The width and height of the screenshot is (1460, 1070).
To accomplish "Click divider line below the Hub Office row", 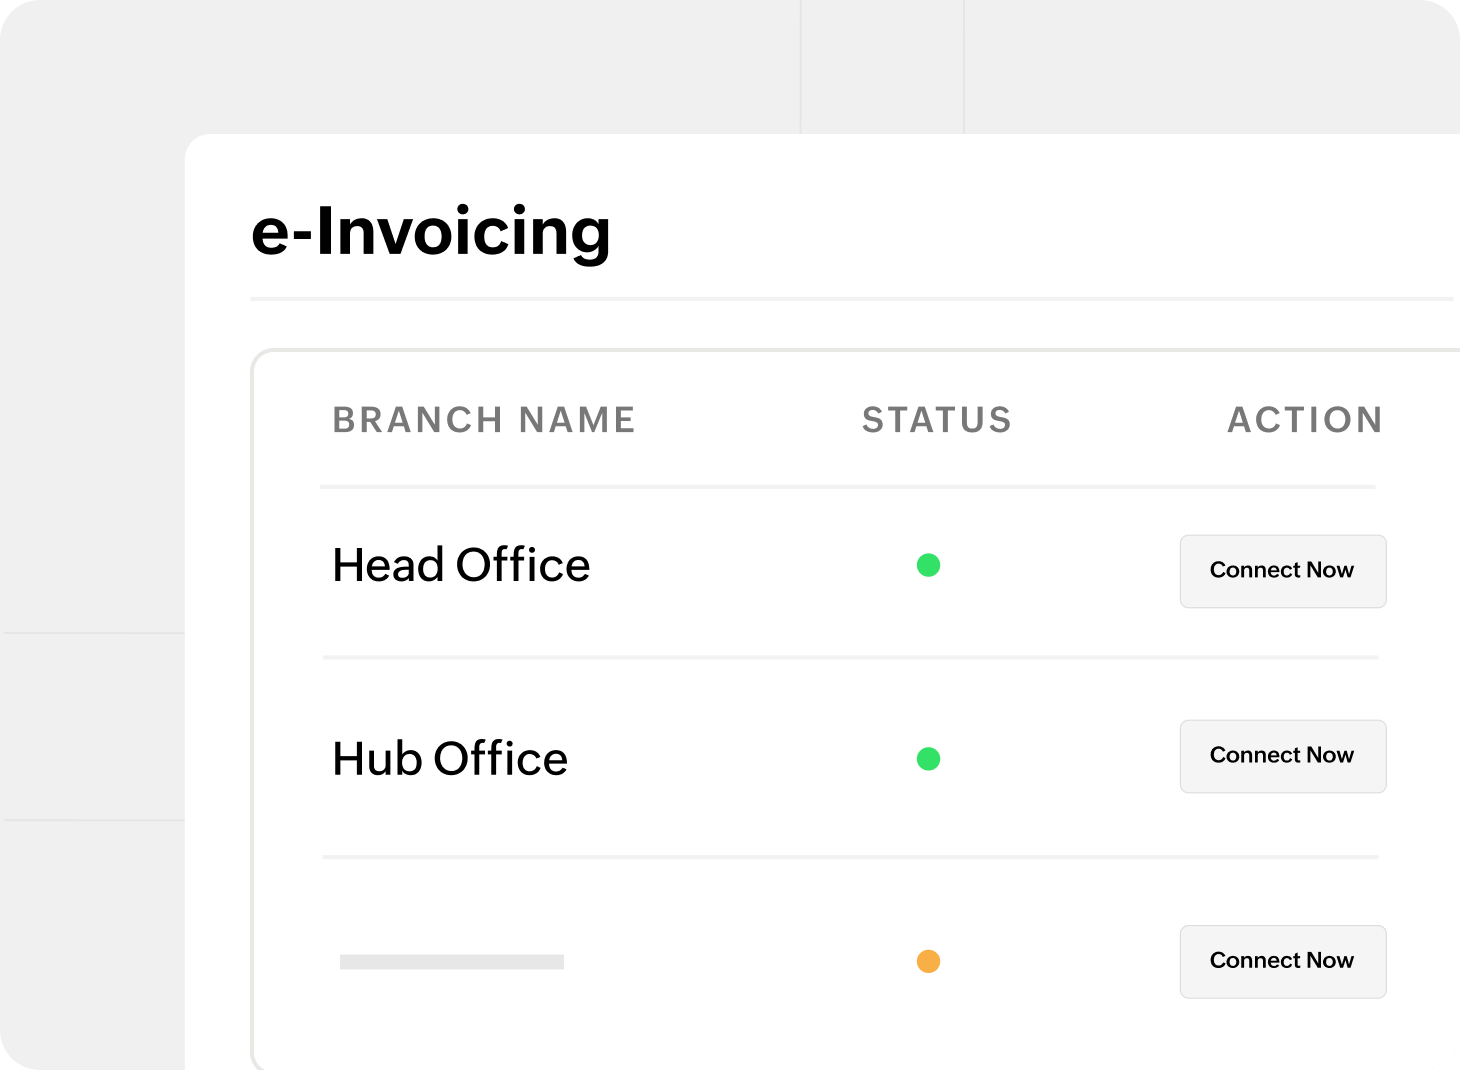I will pos(850,857).
